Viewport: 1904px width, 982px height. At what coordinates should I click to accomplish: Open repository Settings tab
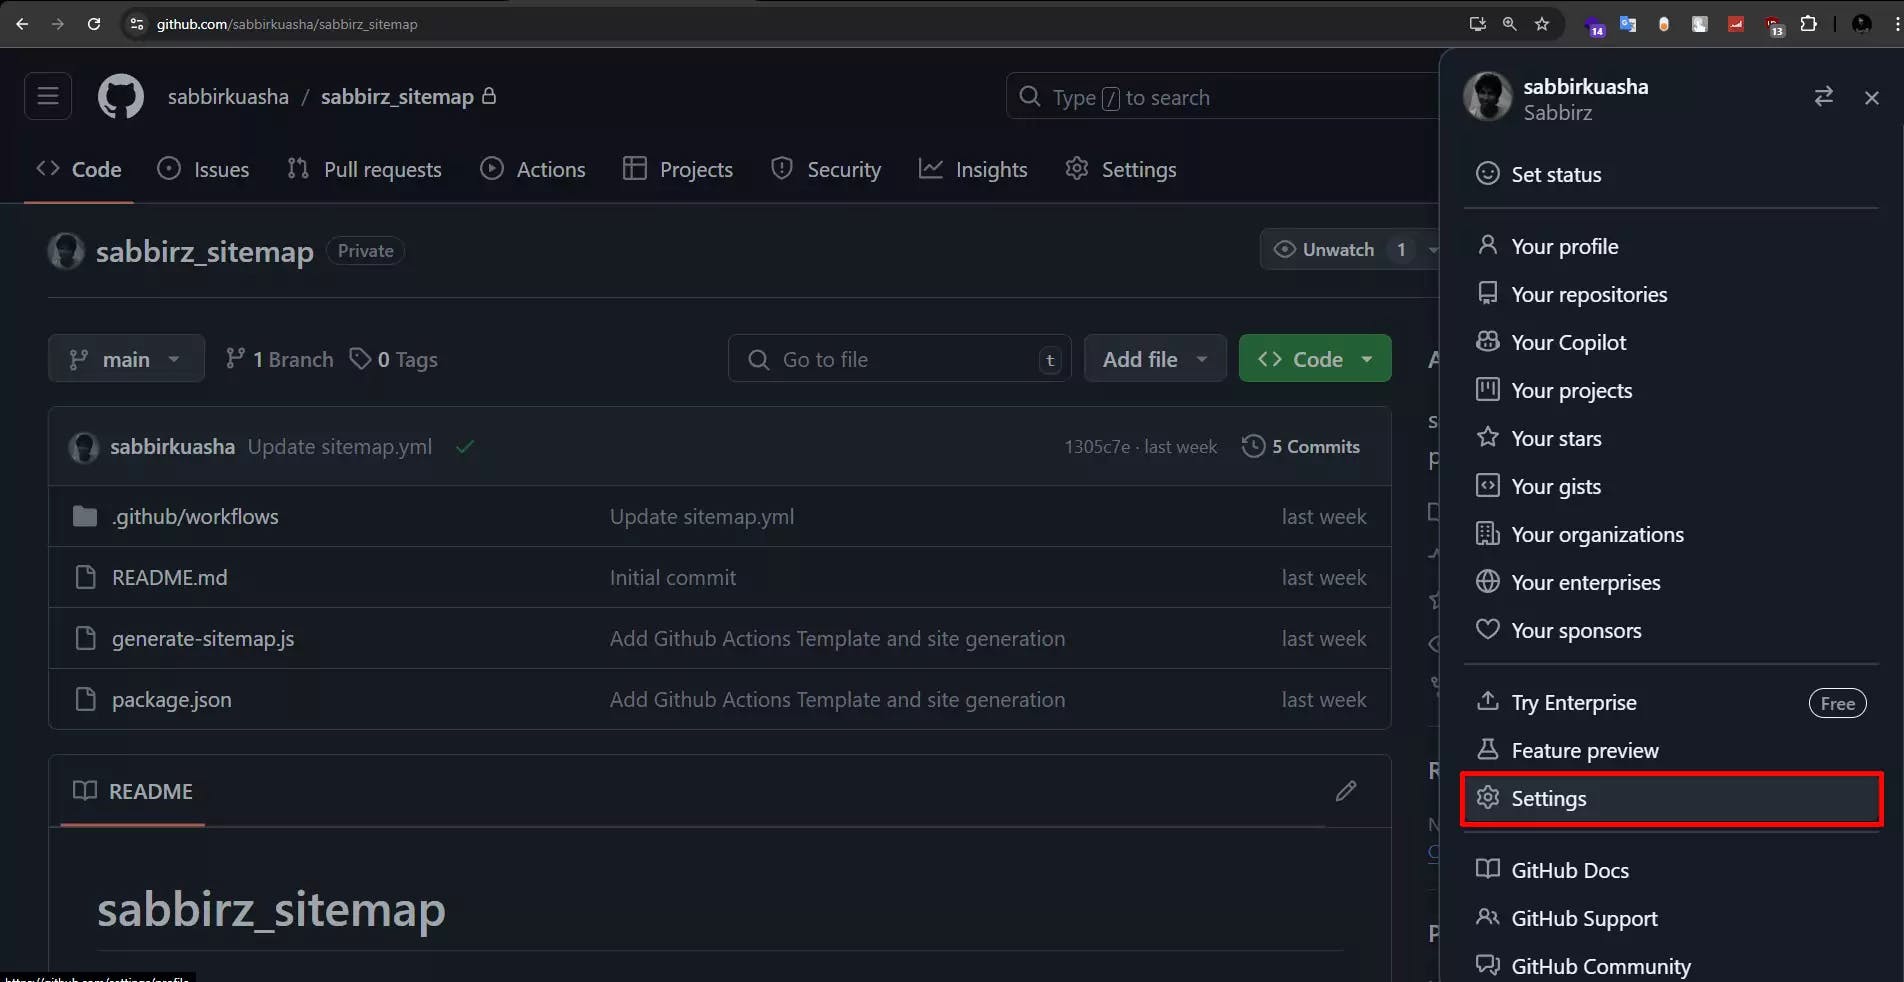[x=1121, y=170]
